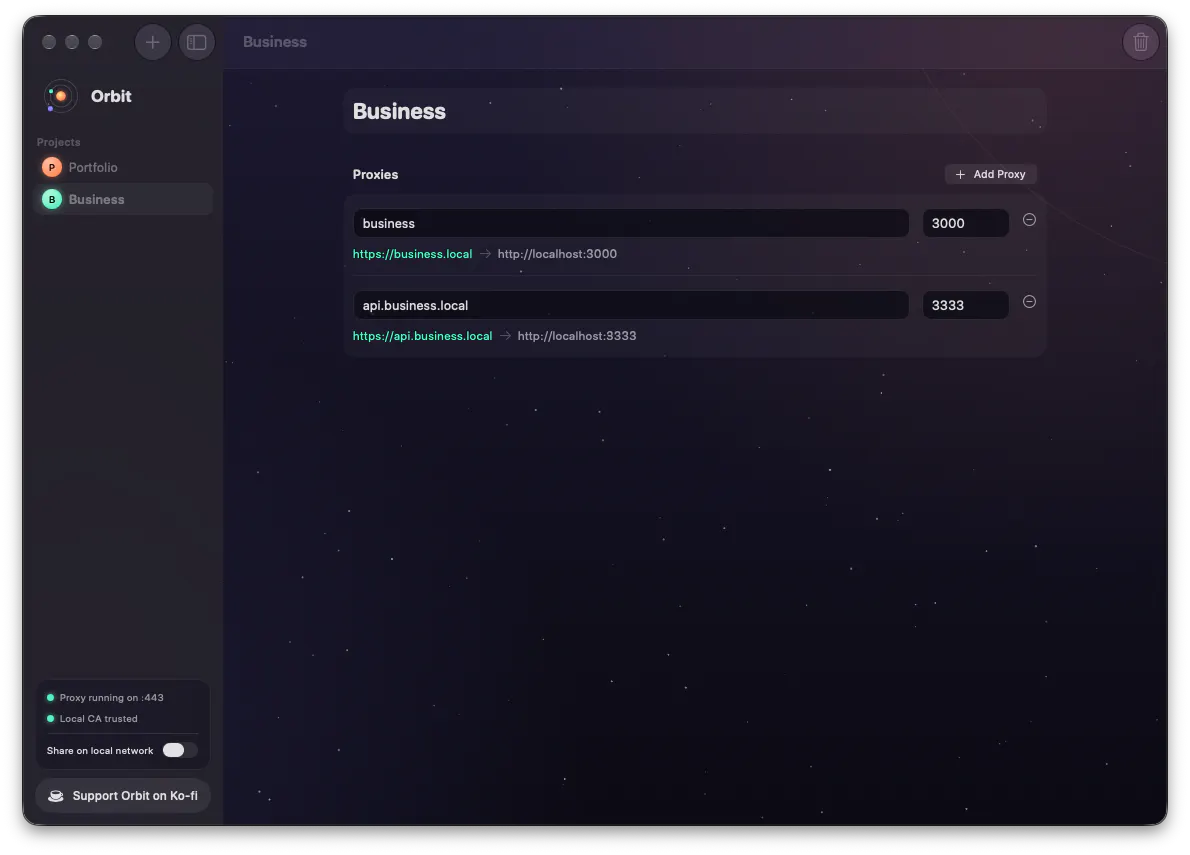Delete project with trash icon

(x=1141, y=42)
